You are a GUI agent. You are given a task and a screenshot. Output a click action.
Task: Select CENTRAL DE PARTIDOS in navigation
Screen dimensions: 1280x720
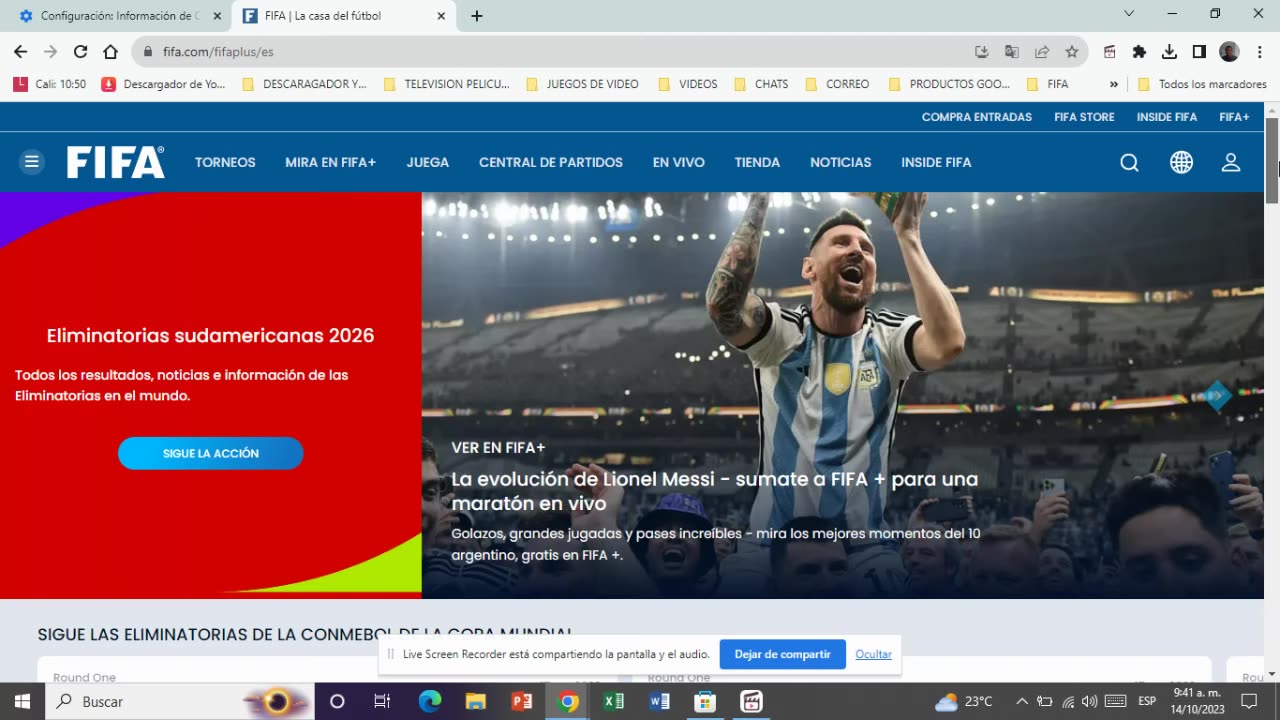tap(551, 162)
